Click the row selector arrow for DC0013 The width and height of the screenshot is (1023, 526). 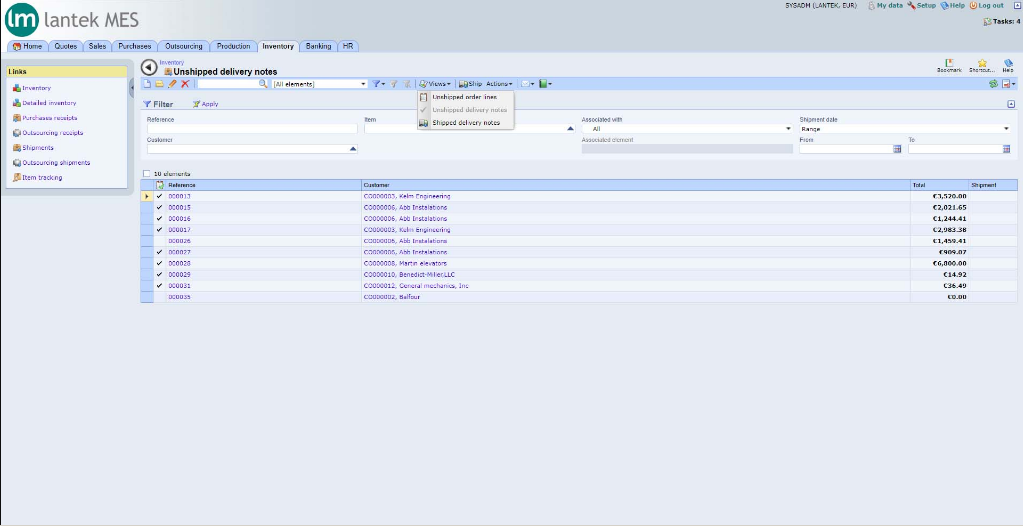[147, 196]
